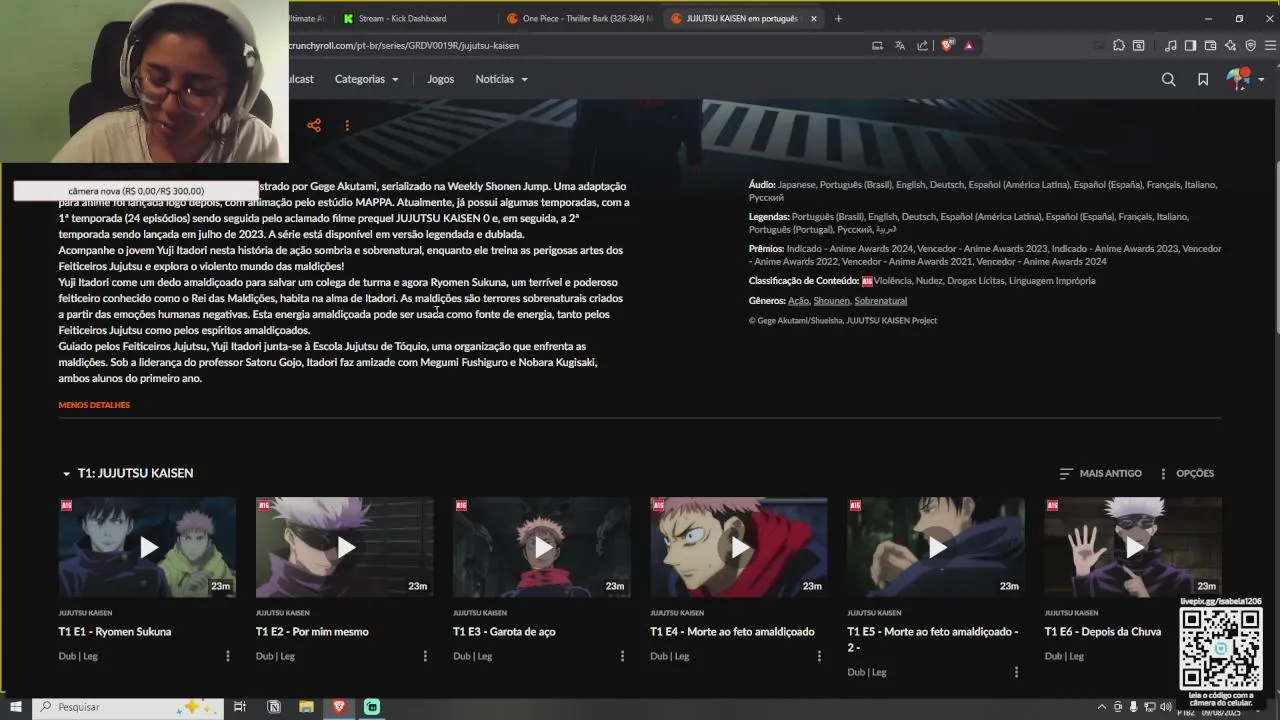Play episode T1 E2 Por mim mesmo thumbnail

click(x=344, y=547)
